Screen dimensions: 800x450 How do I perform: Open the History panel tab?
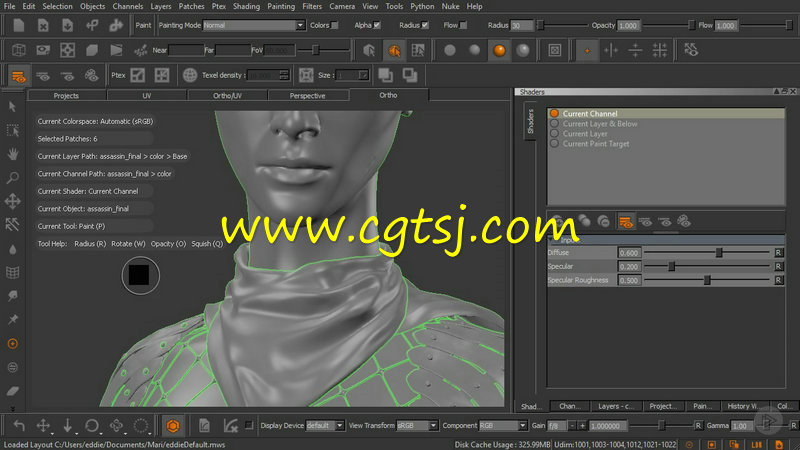tap(742, 406)
